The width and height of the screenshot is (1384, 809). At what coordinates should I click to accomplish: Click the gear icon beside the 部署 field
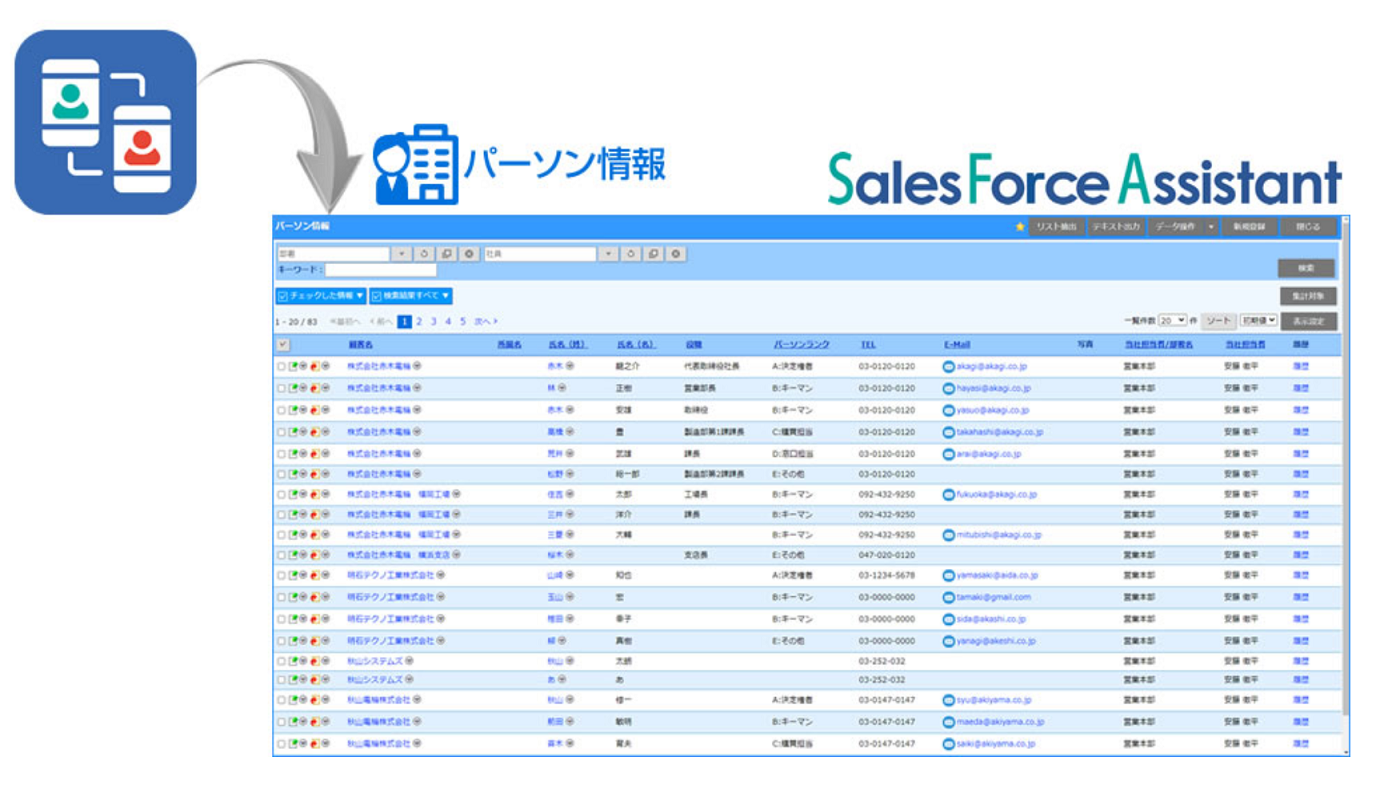click(x=469, y=254)
